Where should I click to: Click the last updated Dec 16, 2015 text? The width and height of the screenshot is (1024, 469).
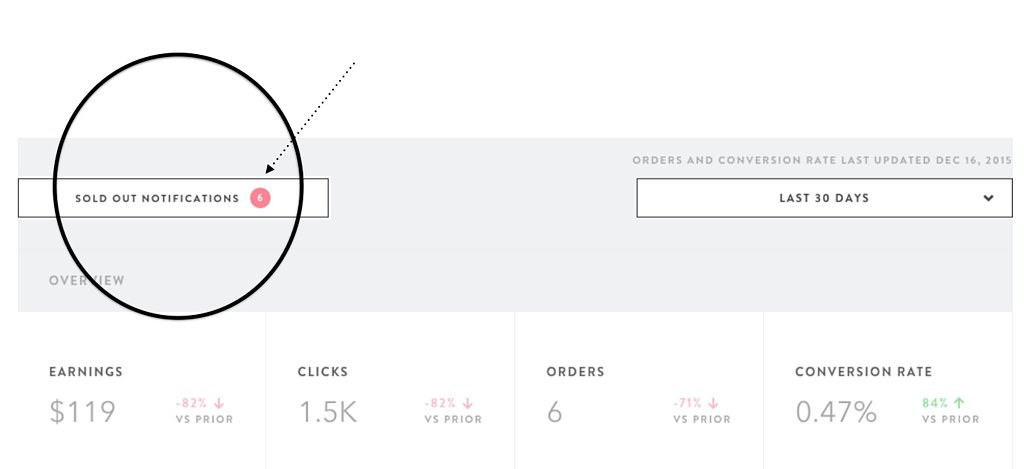point(822,160)
